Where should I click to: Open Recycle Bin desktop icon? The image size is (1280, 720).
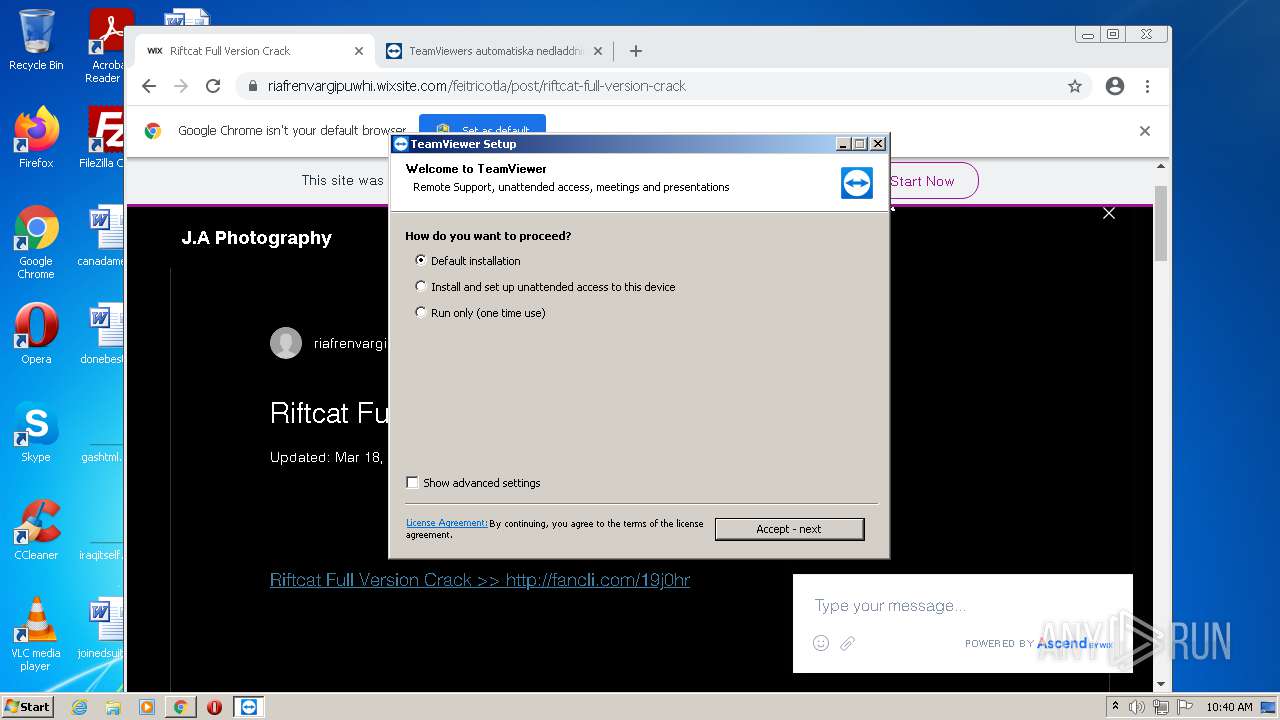click(36, 40)
